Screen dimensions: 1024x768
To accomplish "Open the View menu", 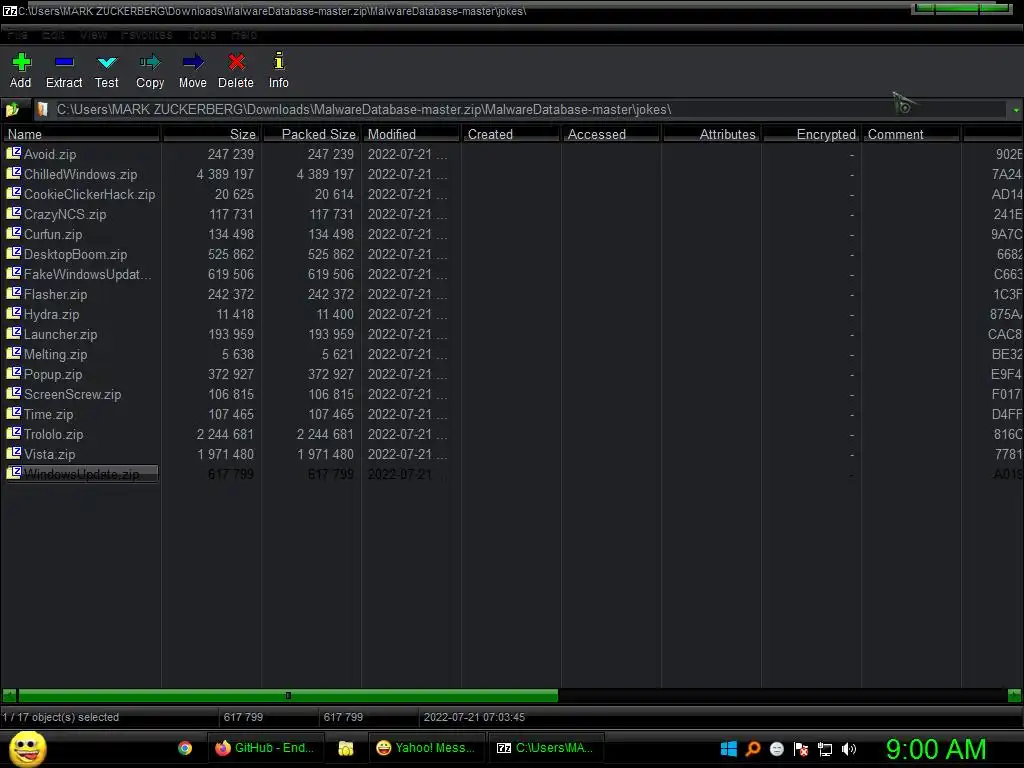I will (93, 35).
